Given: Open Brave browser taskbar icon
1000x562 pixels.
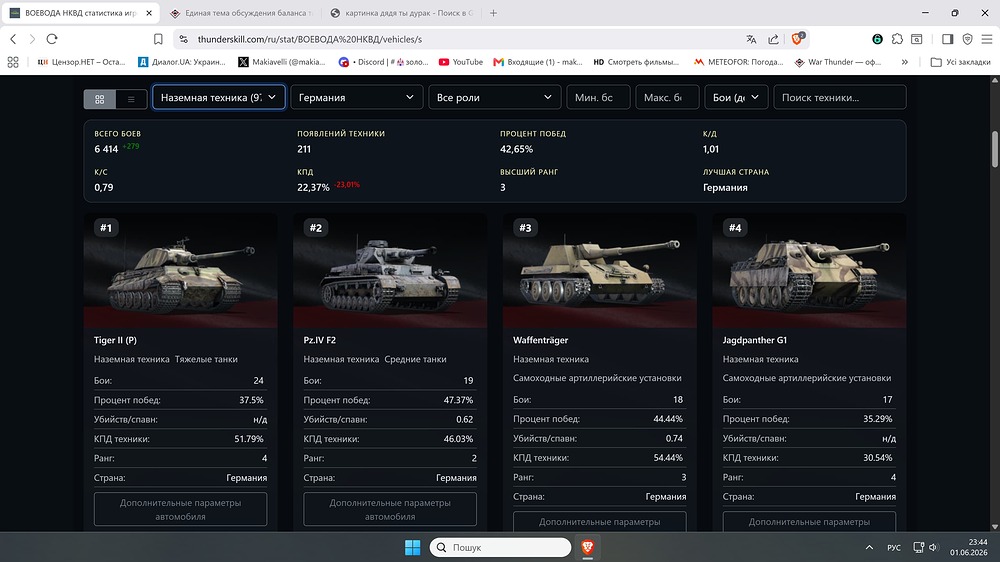Looking at the screenshot, I should click(x=587, y=547).
